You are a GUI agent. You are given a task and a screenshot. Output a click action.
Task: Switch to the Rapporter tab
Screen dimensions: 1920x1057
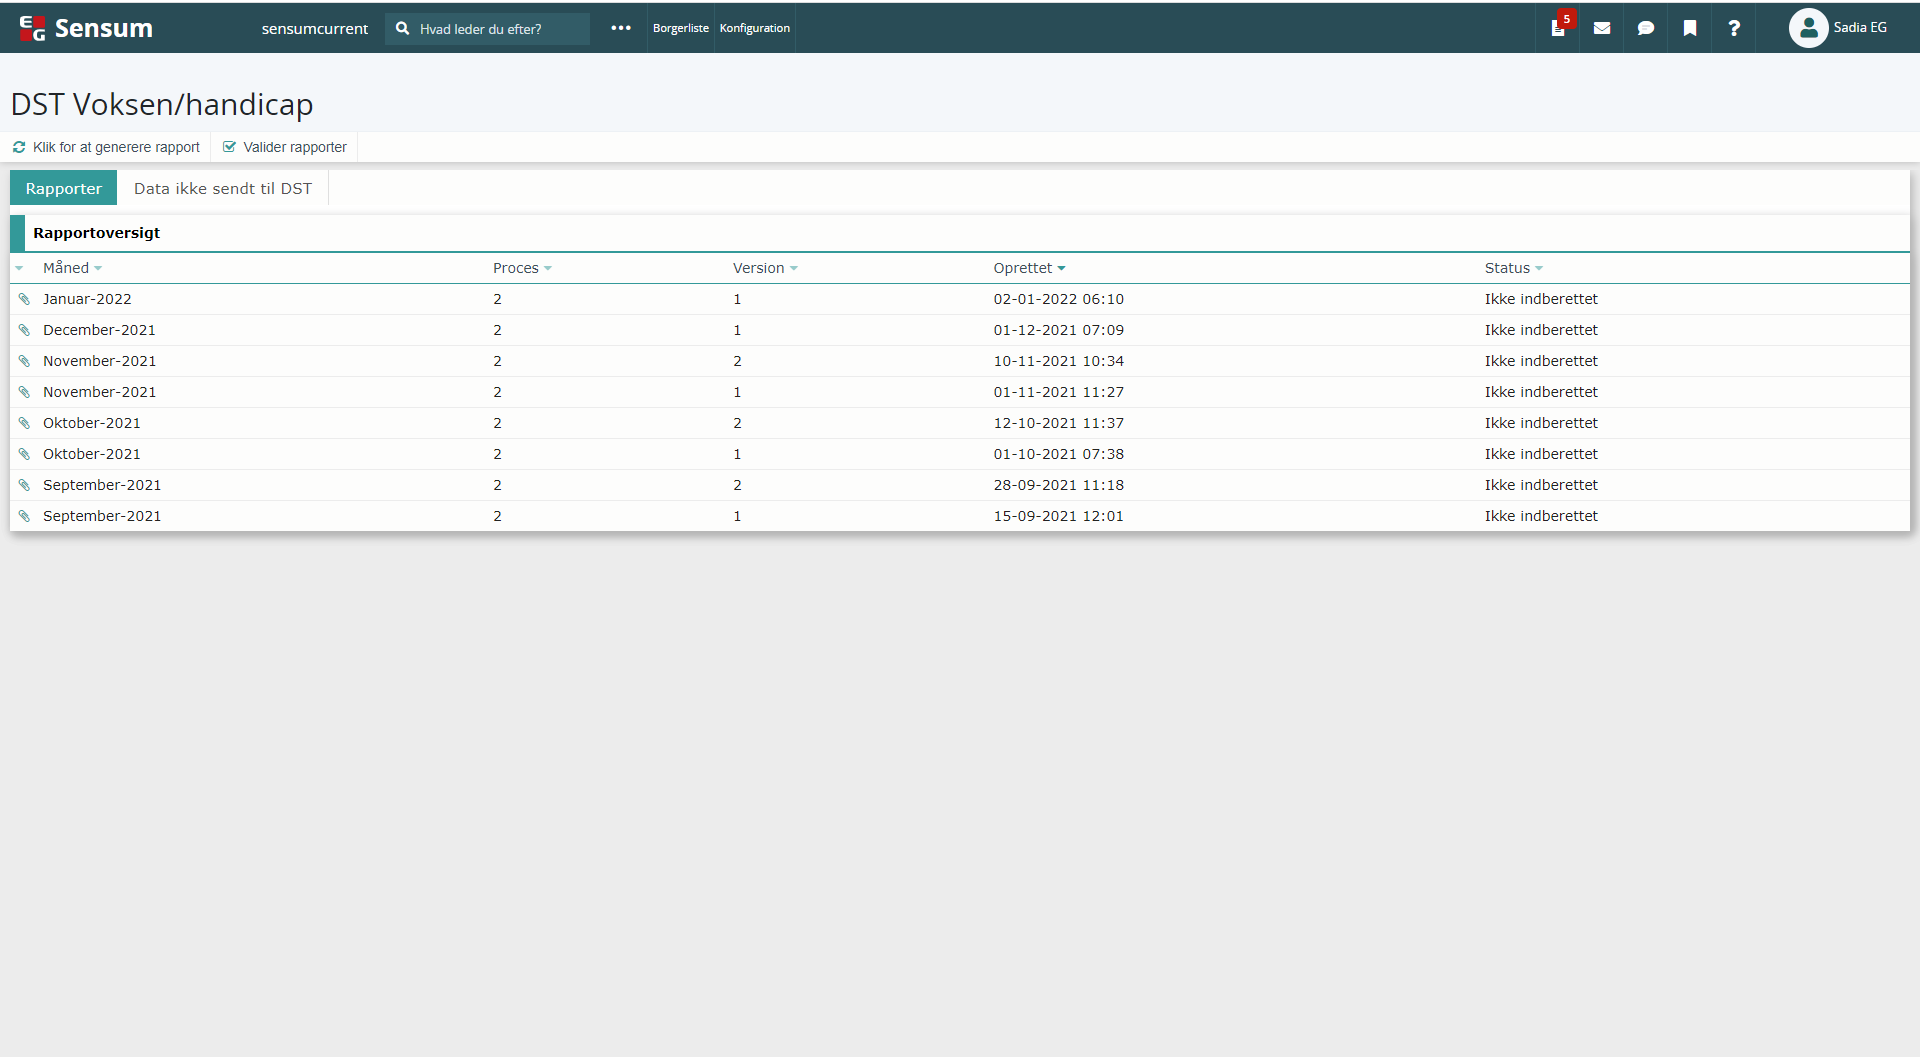(x=63, y=188)
